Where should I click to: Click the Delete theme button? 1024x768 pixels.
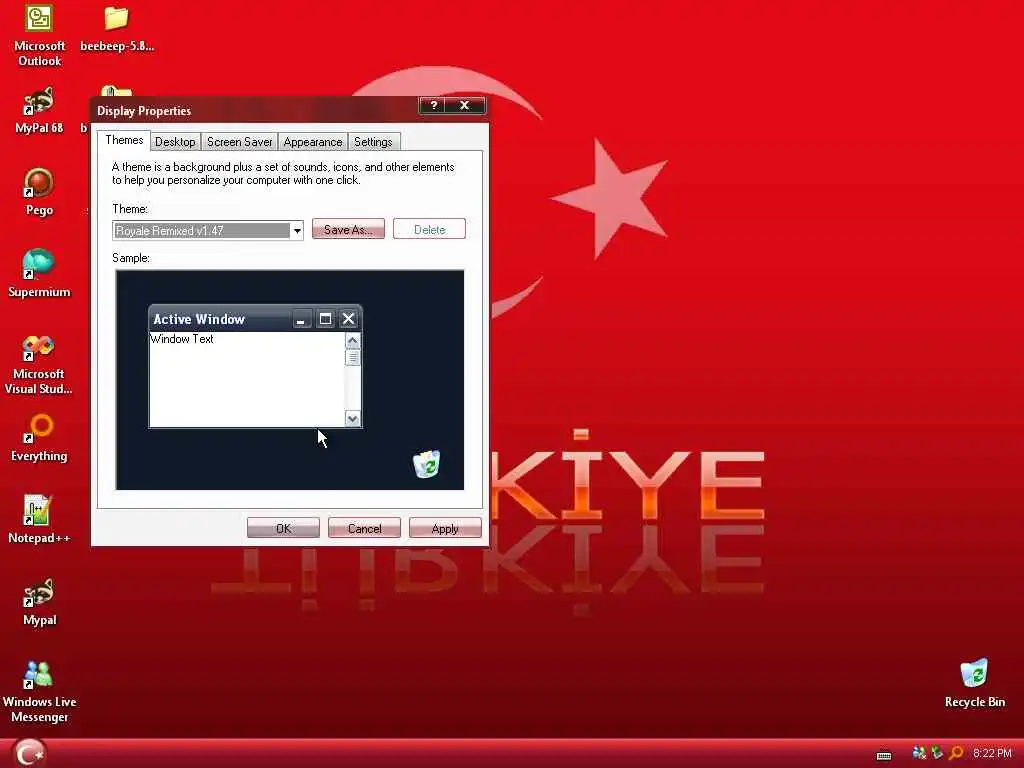pyautogui.click(x=429, y=229)
